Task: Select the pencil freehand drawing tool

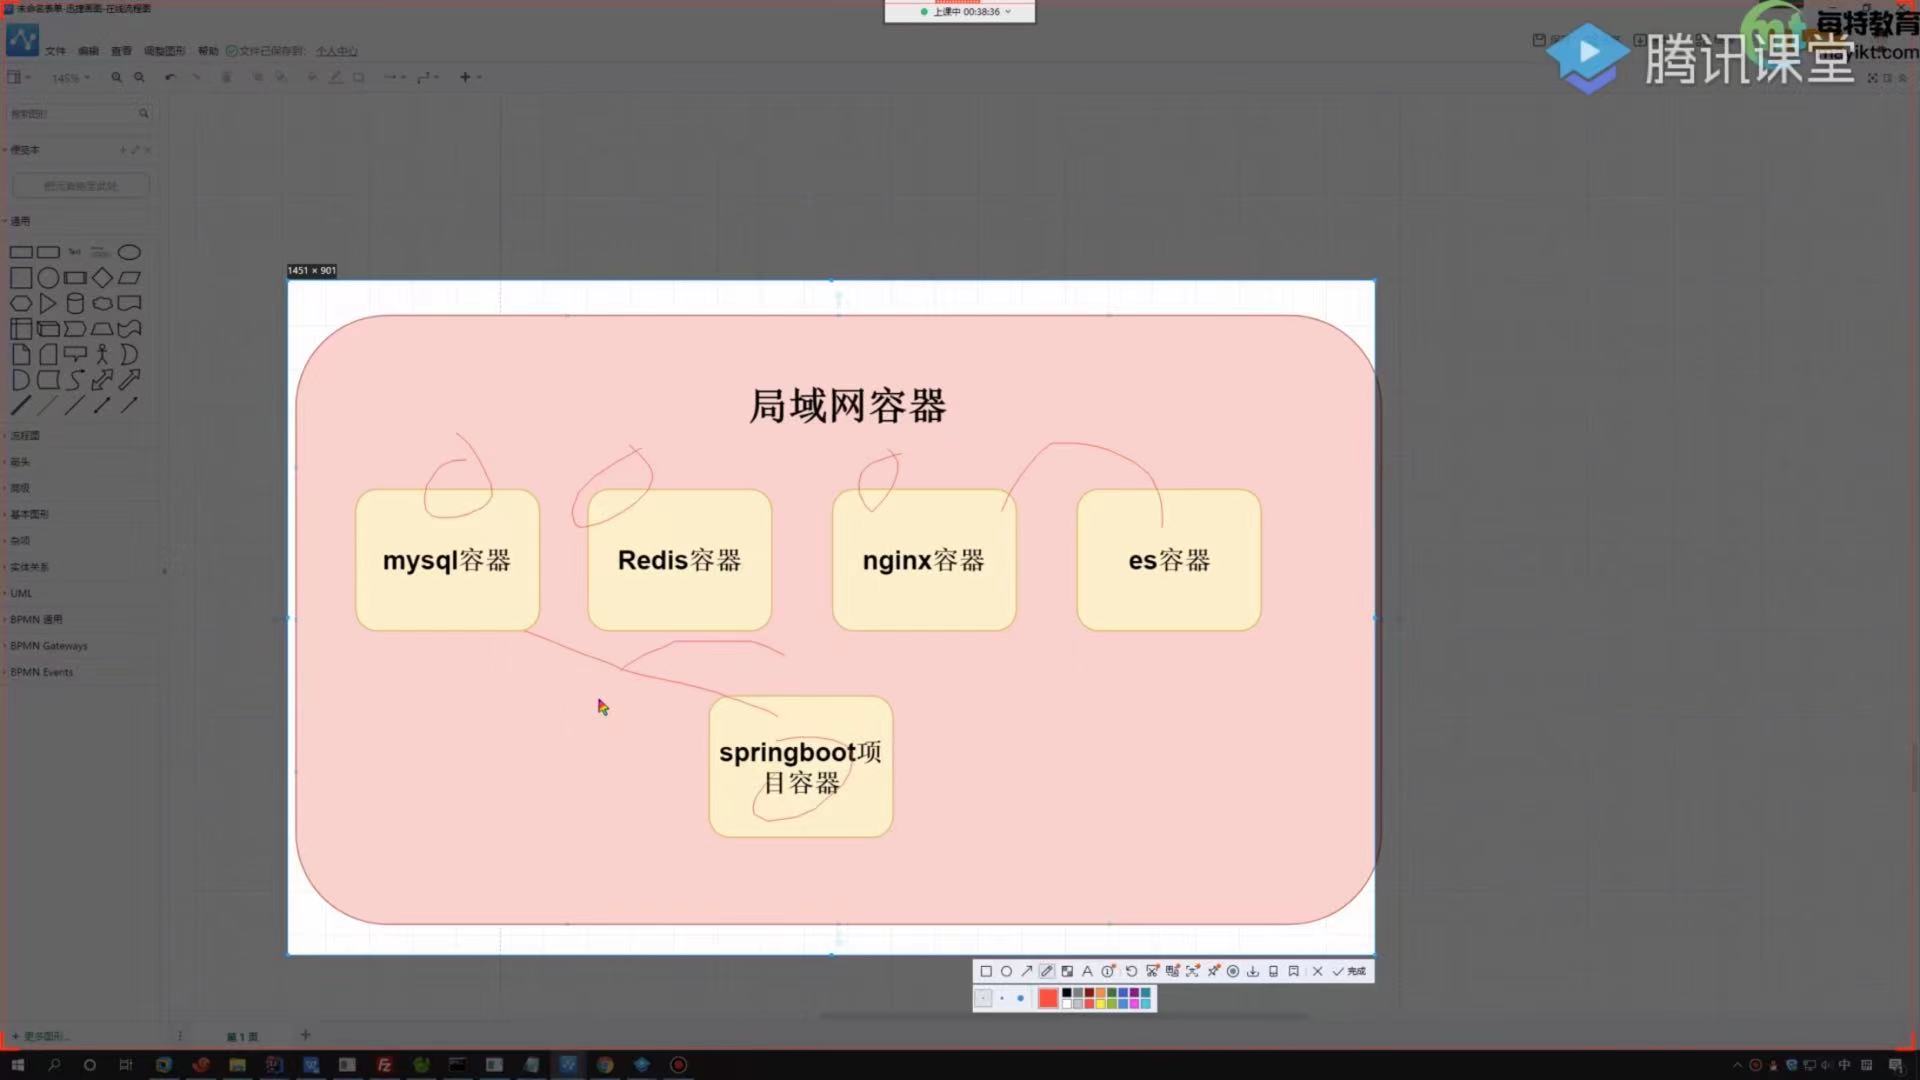Action: coord(1047,971)
